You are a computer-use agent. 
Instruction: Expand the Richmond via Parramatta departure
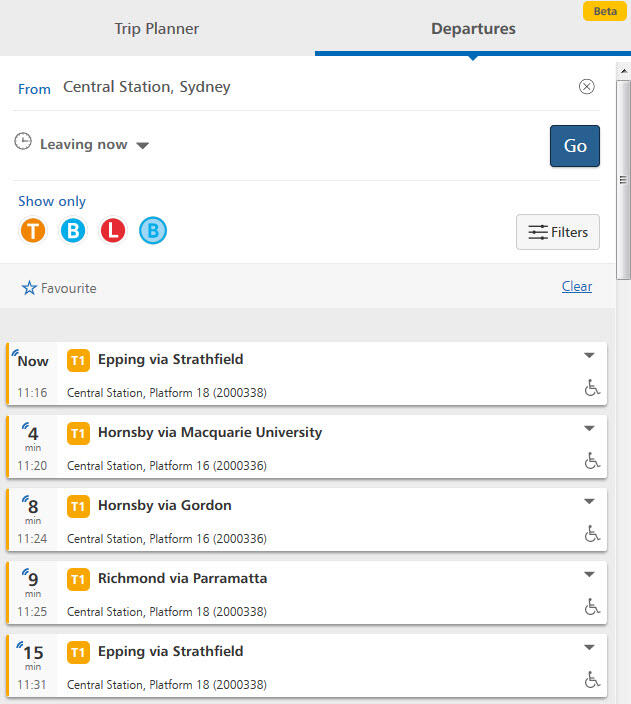pyautogui.click(x=589, y=574)
